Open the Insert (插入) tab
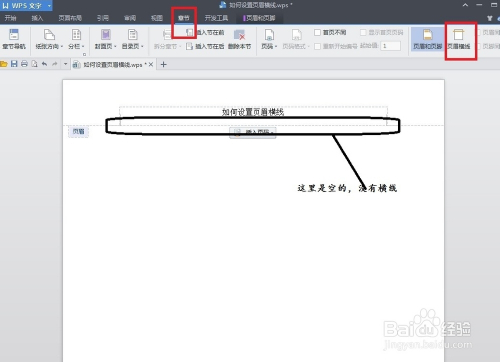 (37, 18)
